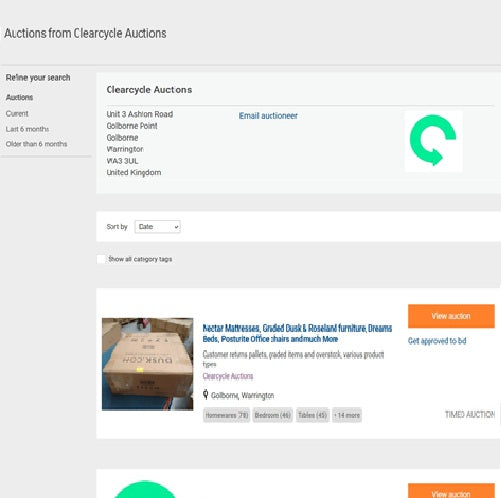The width and height of the screenshot is (501, 498).
Task: Click the Auctions from Clearcycle Auctions page heading
Action: (x=85, y=33)
